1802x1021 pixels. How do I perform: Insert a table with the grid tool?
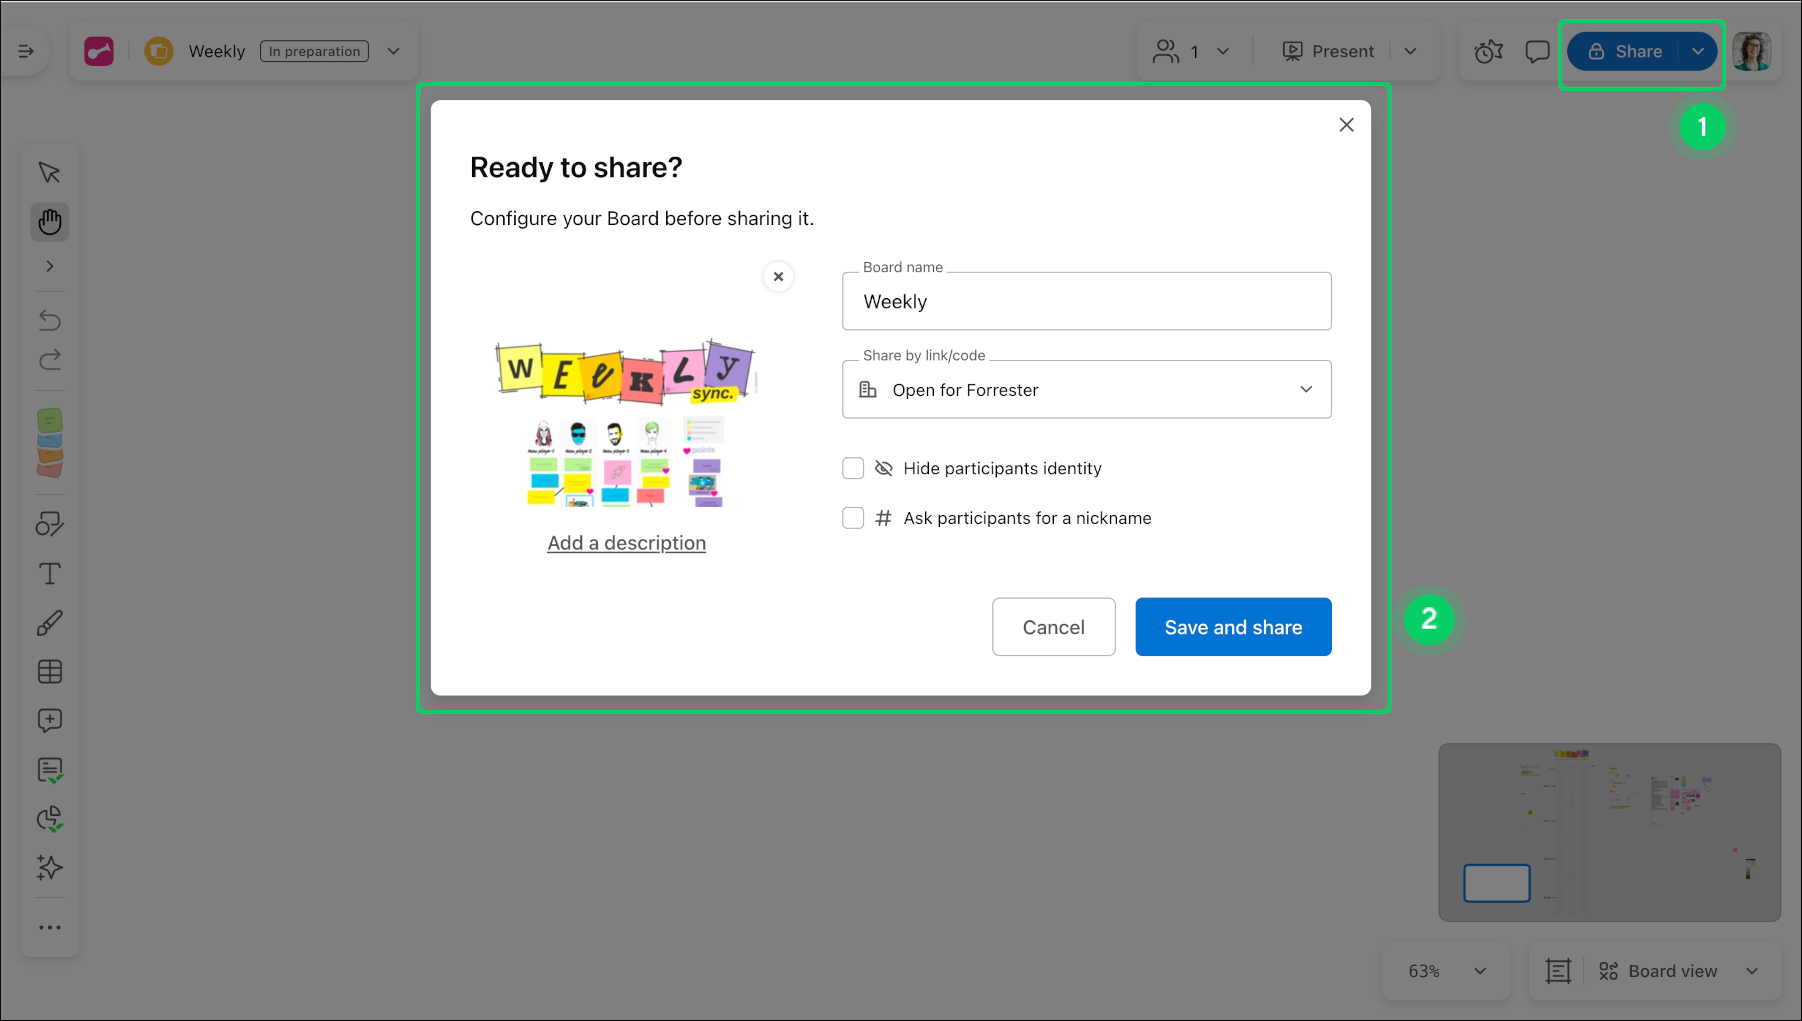pos(50,672)
